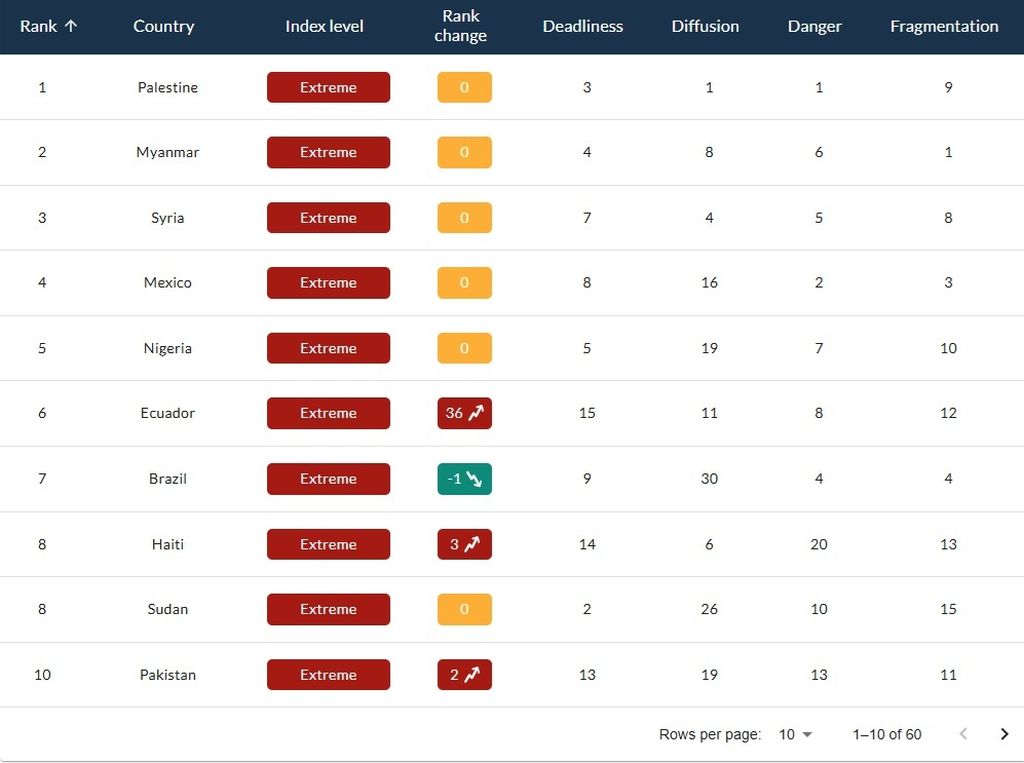Screen dimensions: 1024x763
Task: Sort table by Country column header
Action: click(x=164, y=26)
